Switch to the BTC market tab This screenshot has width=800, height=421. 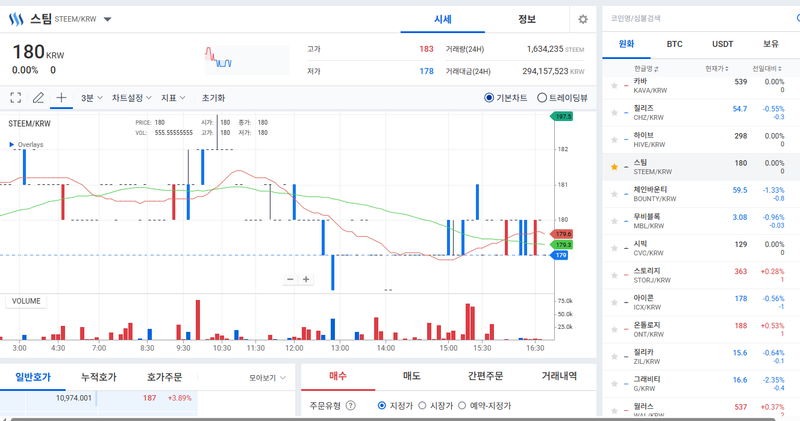pos(674,44)
